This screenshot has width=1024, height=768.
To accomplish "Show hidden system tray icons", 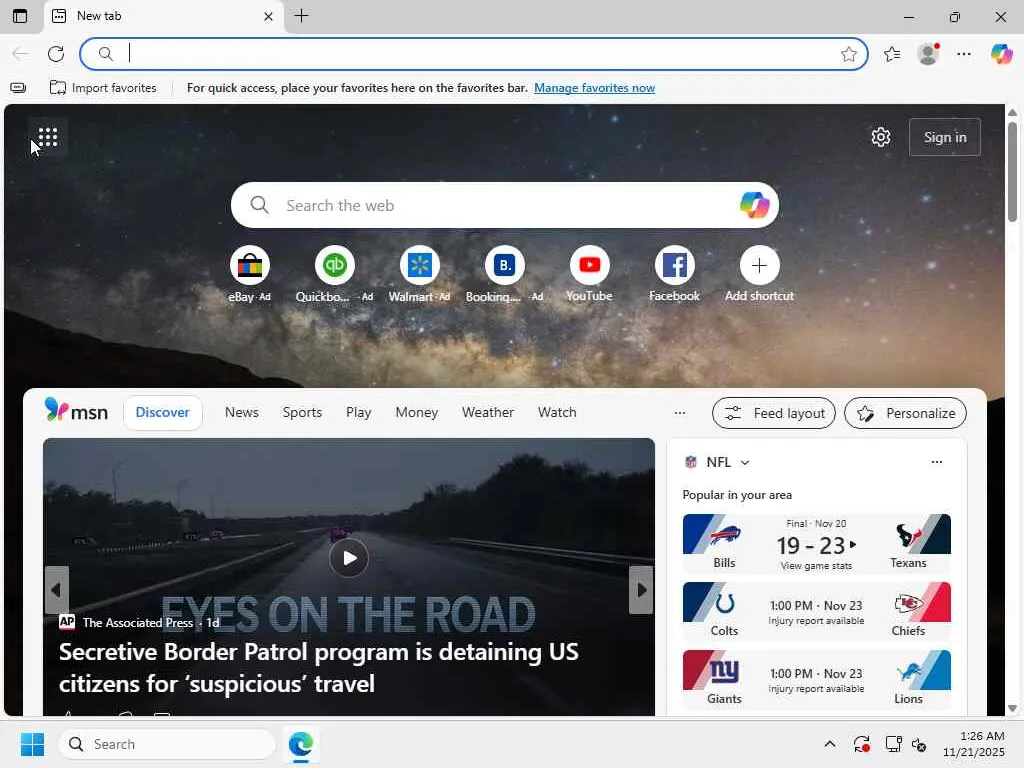I will (x=829, y=744).
